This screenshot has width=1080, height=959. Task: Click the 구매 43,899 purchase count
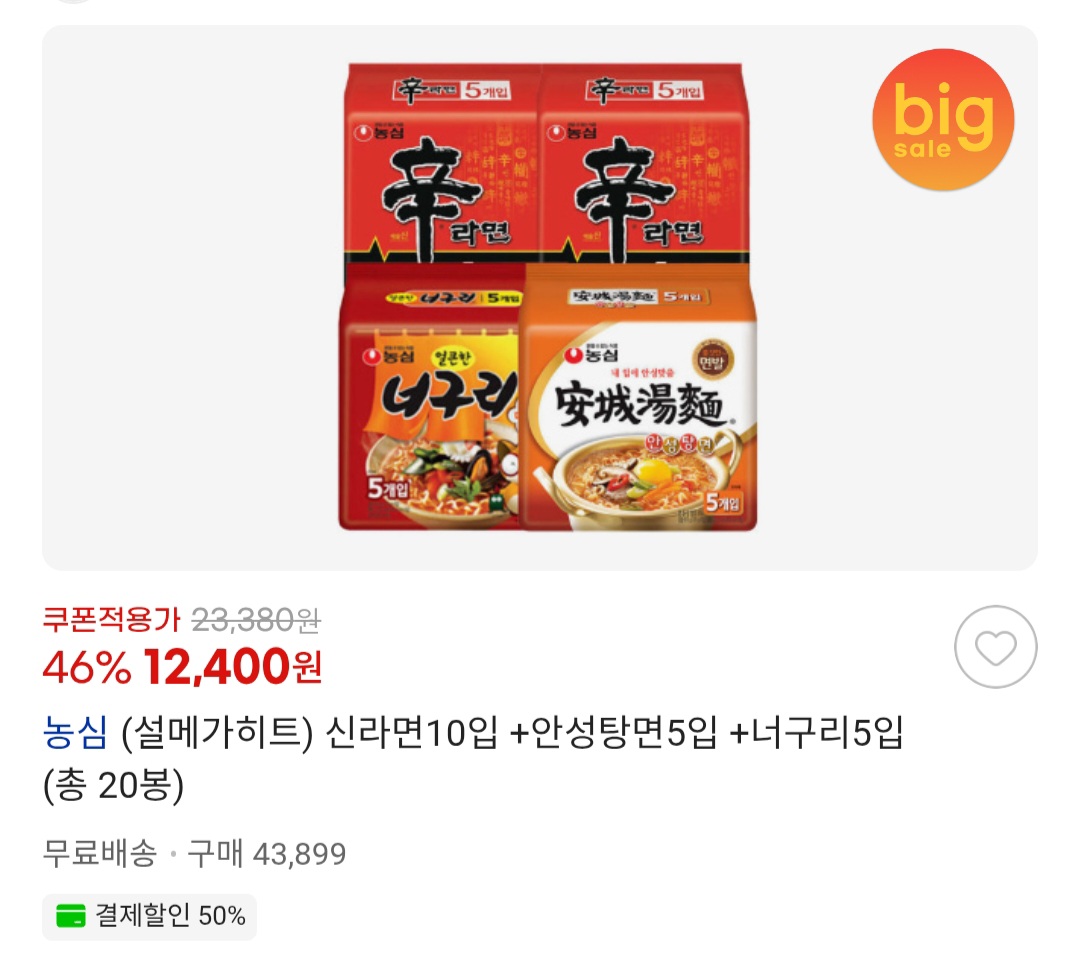pos(267,854)
